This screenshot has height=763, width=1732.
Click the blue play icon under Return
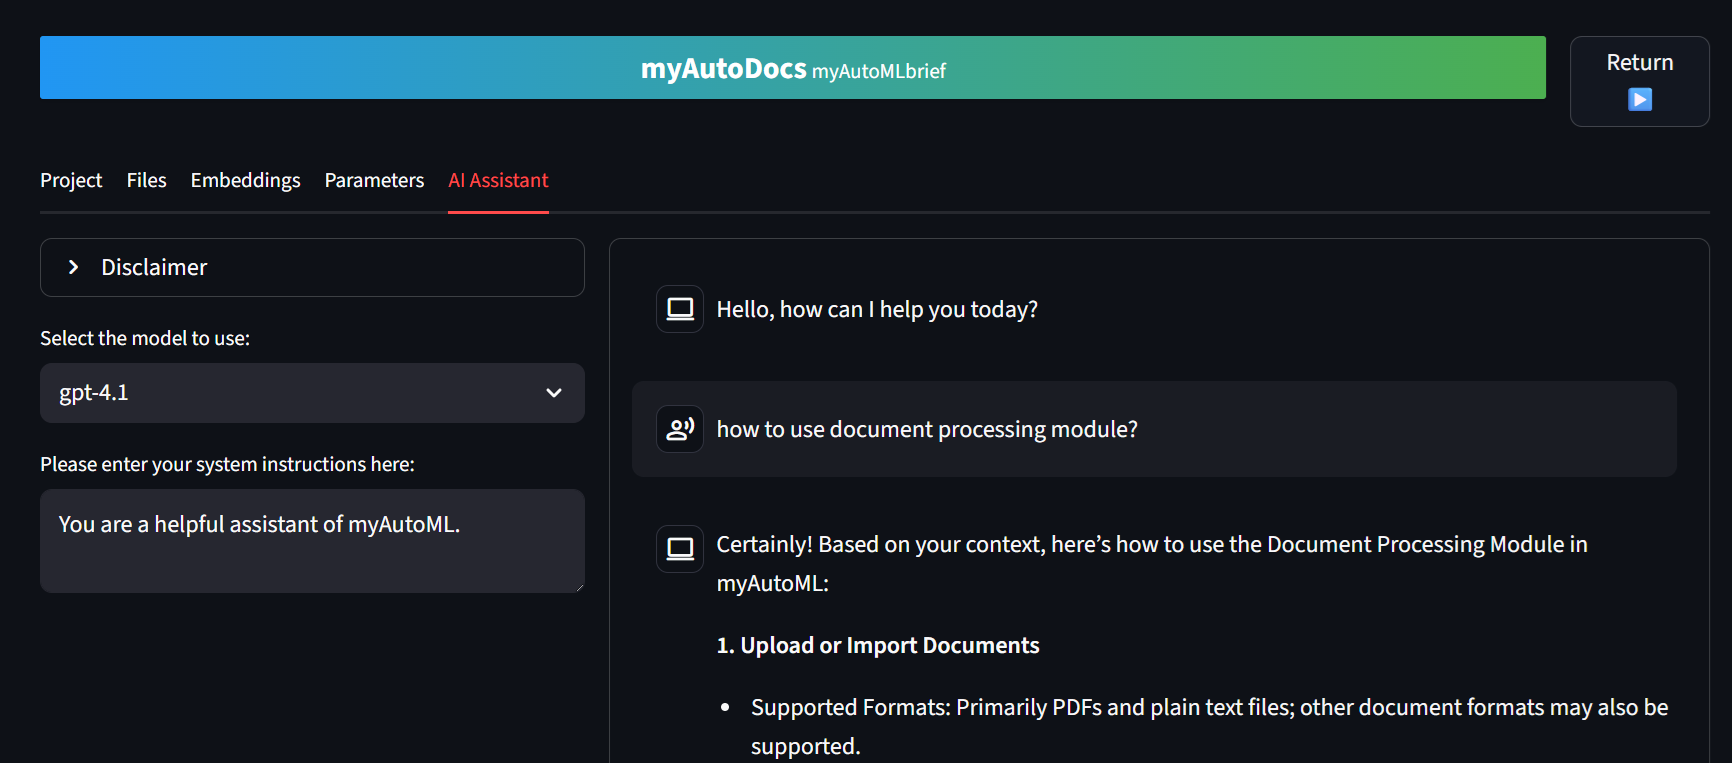[x=1639, y=100]
